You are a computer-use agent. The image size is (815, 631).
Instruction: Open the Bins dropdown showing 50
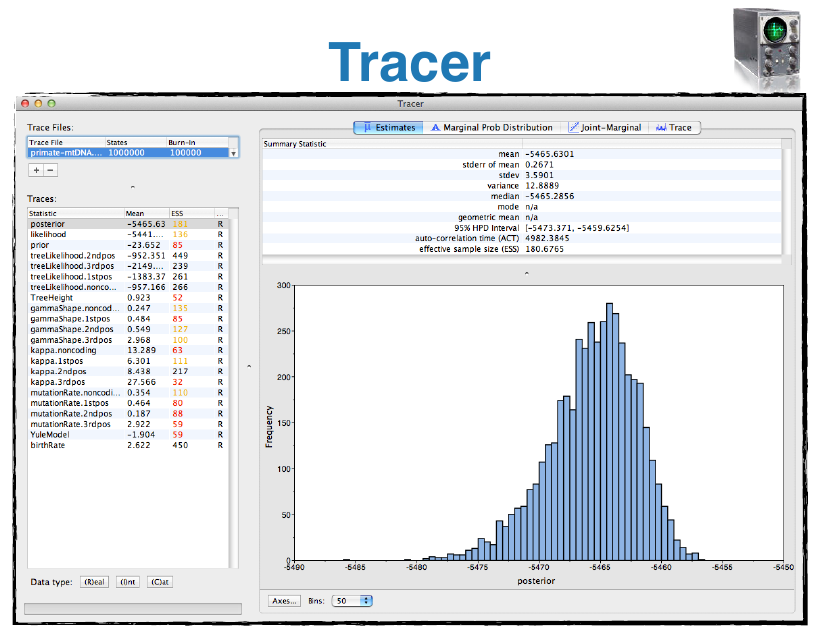pyautogui.click(x=351, y=600)
